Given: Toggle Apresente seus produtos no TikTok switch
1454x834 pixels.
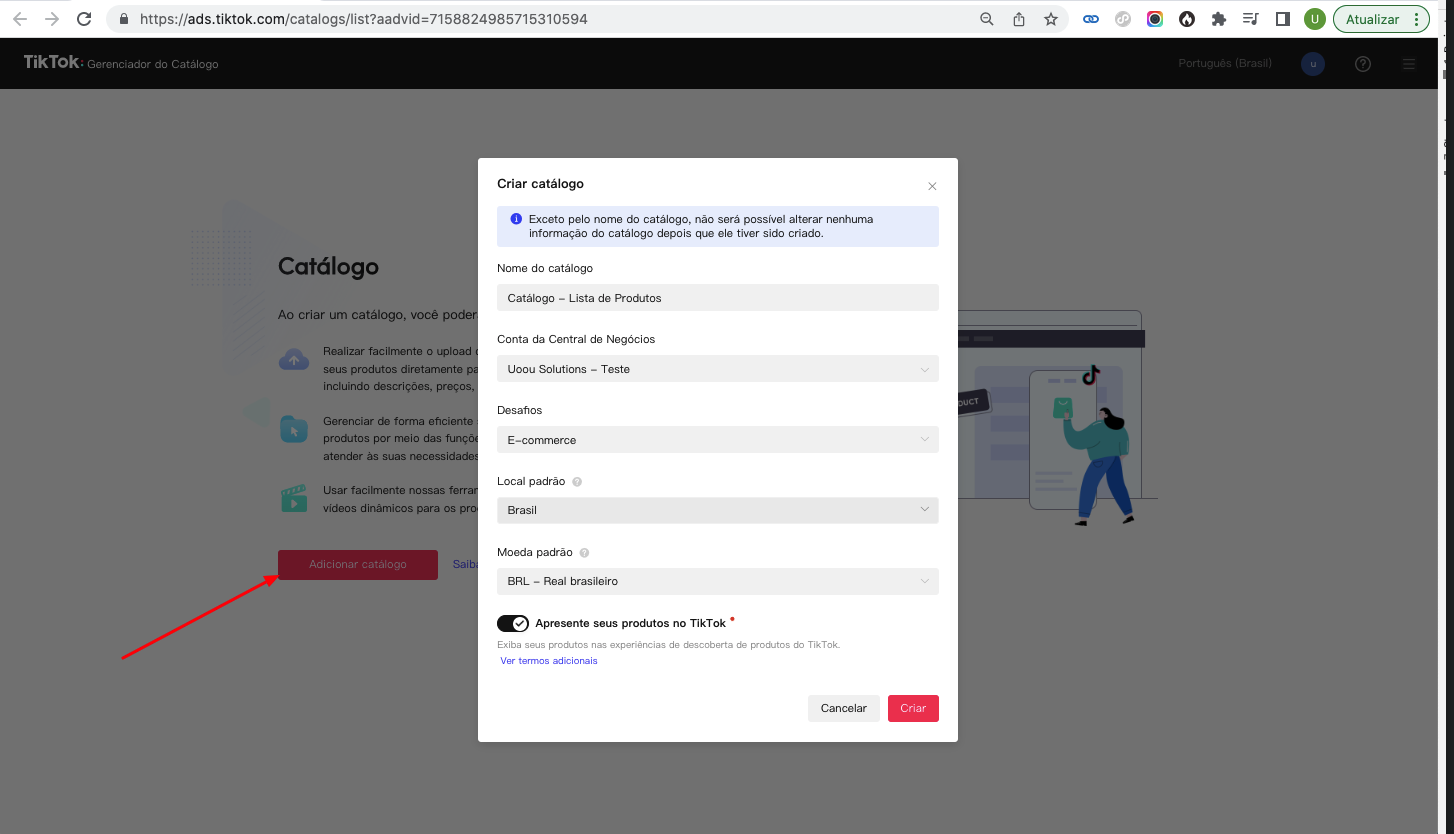Looking at the screenshot, I should [513, 623].
